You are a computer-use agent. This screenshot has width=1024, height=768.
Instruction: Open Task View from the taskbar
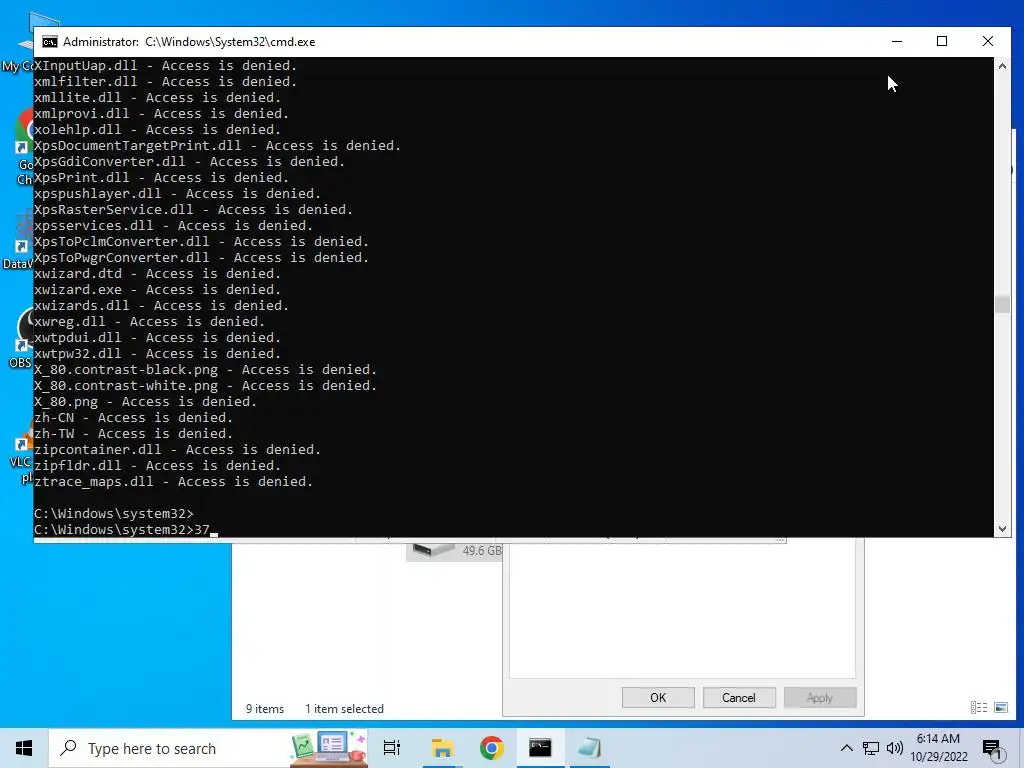pyautogui.click(x=391, y=748)
